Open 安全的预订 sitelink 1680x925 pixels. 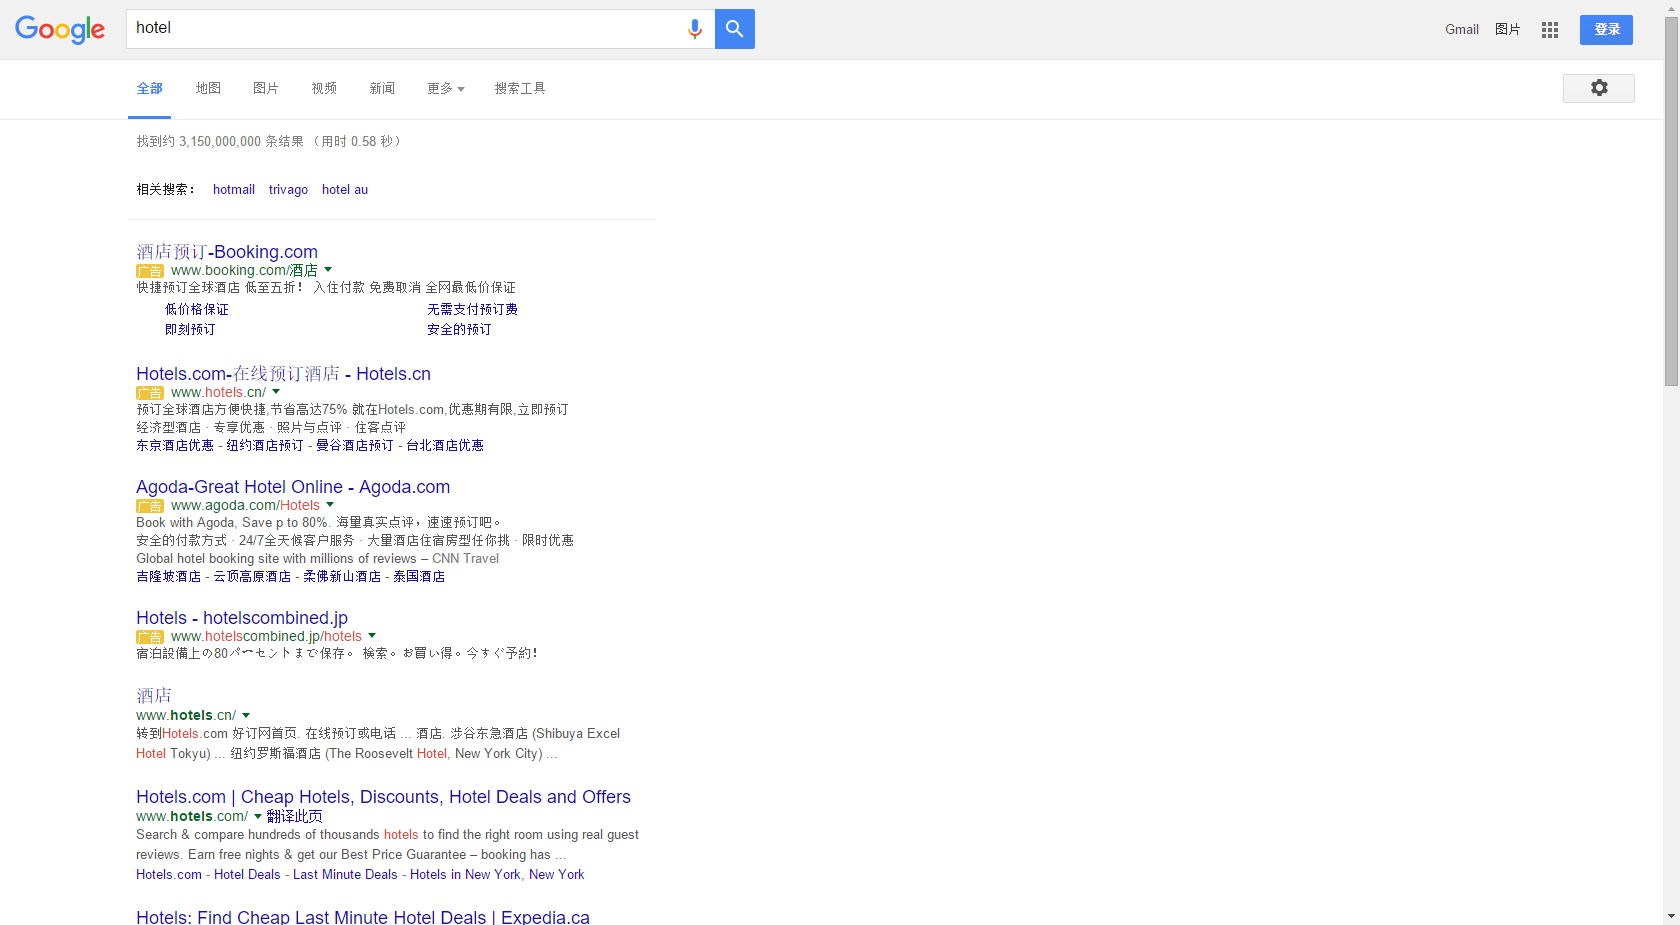coord(459,330)
